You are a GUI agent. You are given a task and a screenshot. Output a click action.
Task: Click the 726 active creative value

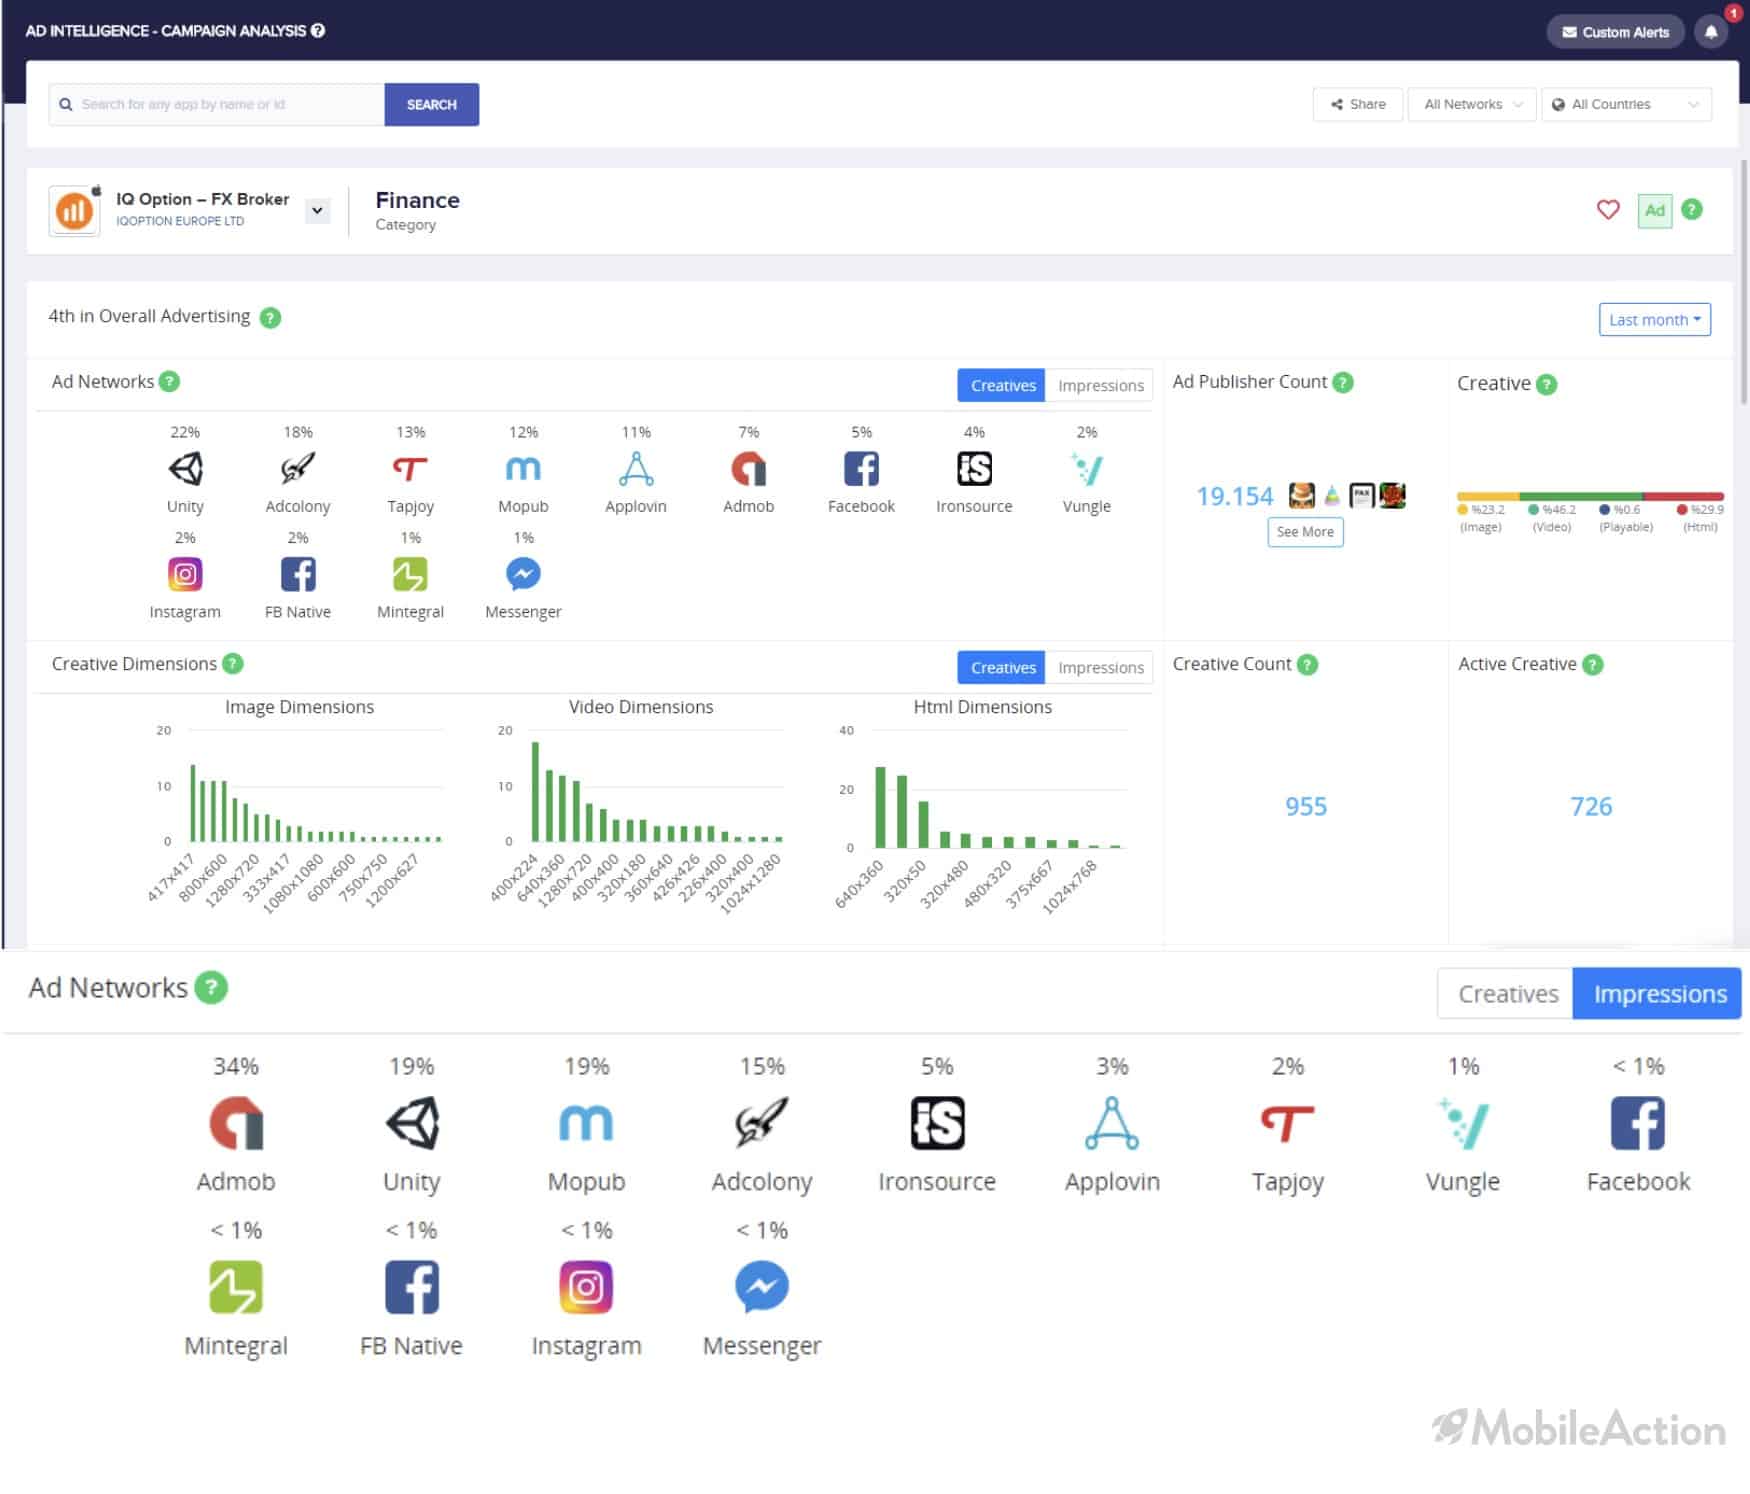(x=1591, y=807)
